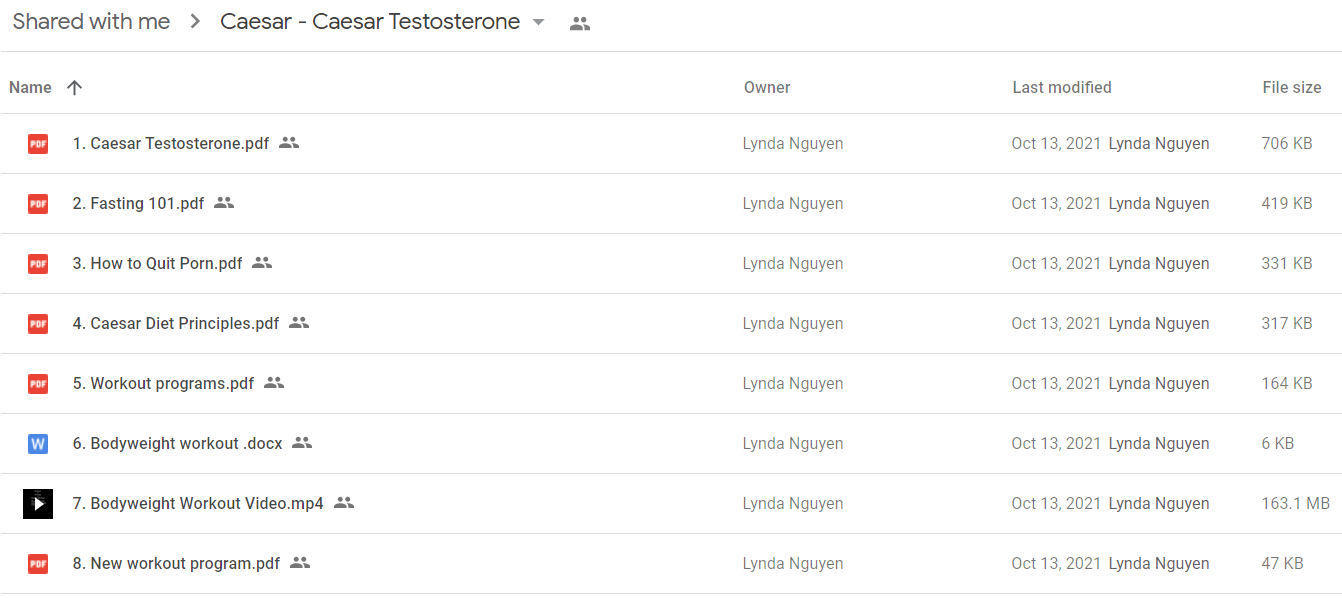Image resolution: width=1342 pixels, height=598 pixels.
Task: Open the folder dropdown arrow after Caesar Testosterone
Action: click(538, 22)
